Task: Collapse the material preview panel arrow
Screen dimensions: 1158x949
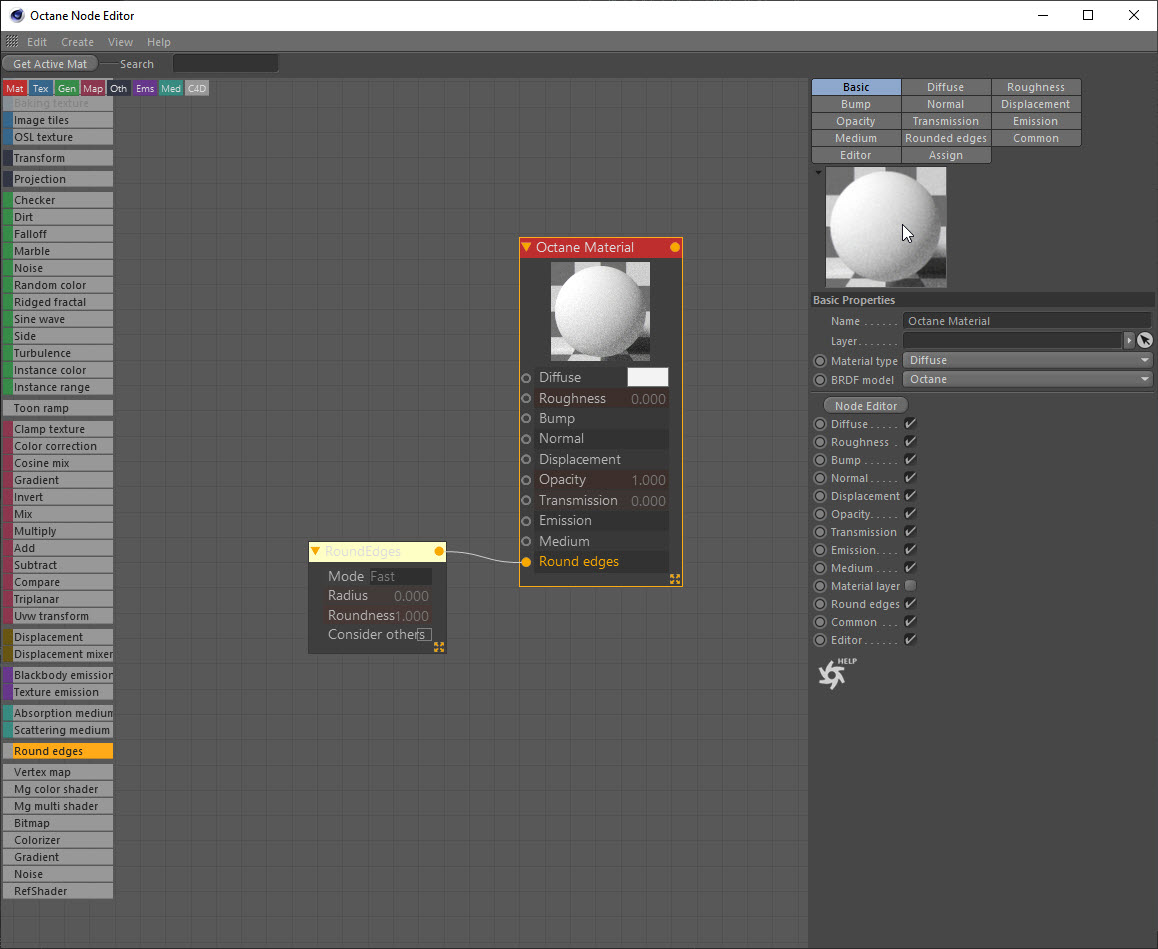Action: point(818,173)
